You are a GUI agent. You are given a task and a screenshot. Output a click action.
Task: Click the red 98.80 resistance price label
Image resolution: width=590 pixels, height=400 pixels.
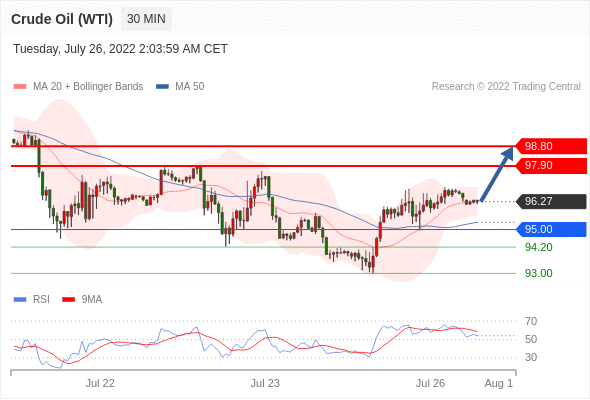[x=551, y=146]
